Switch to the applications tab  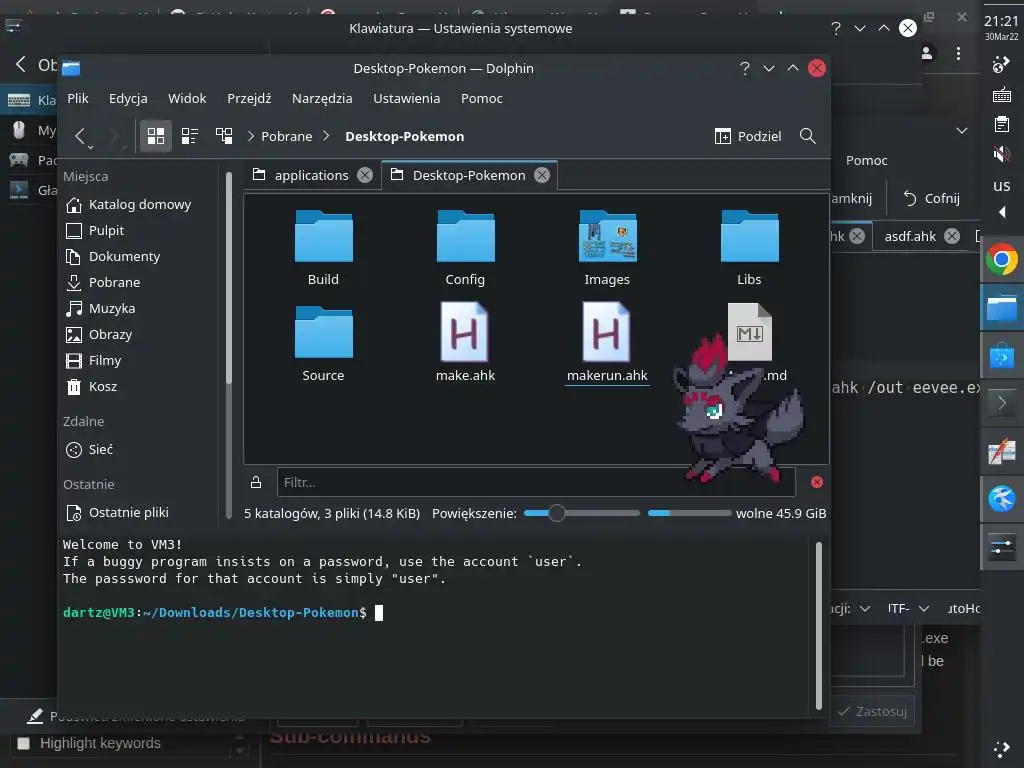(312, 175)
